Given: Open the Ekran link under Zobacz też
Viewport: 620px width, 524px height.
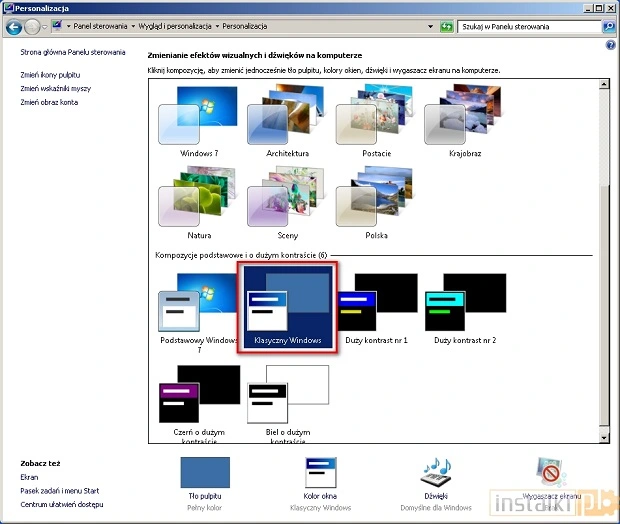Looking at the screenshot, I should pos(29,477).
